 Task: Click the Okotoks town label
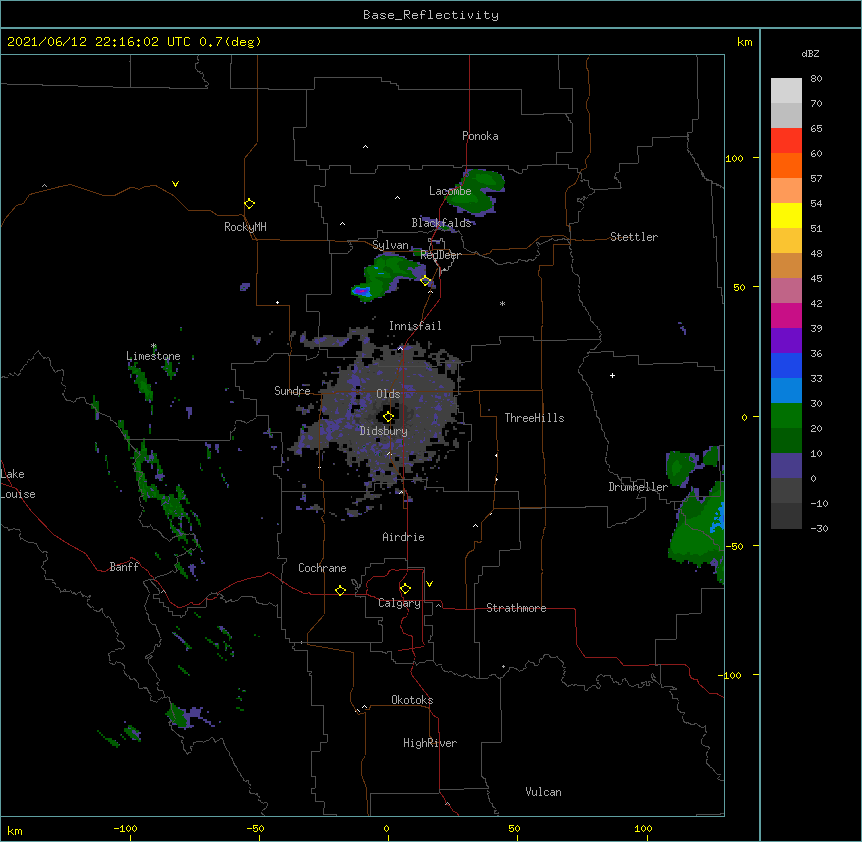[412, 700]
